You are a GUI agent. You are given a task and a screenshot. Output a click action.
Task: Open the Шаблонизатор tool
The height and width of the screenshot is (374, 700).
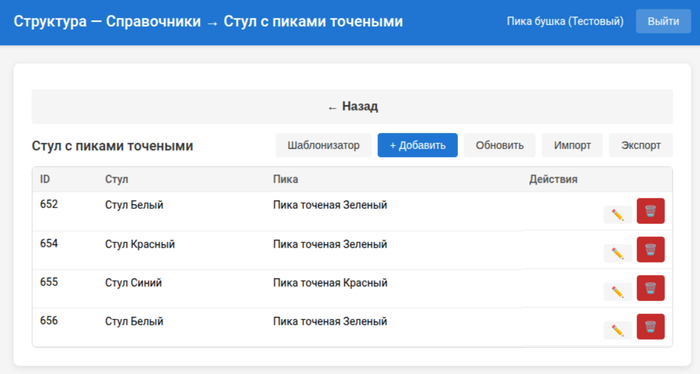pos(323,145)
